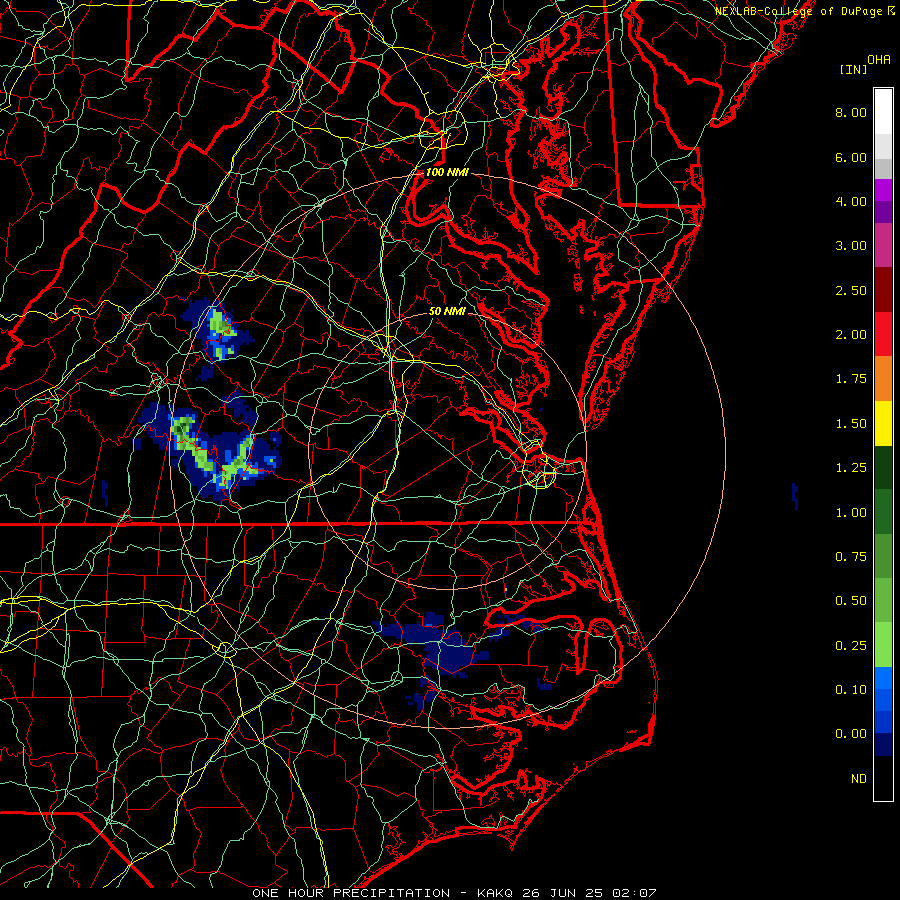This screenshot has height=900, width=900.
Task: Click the '0.00' scale label
Action: click(x=851, y=734)
